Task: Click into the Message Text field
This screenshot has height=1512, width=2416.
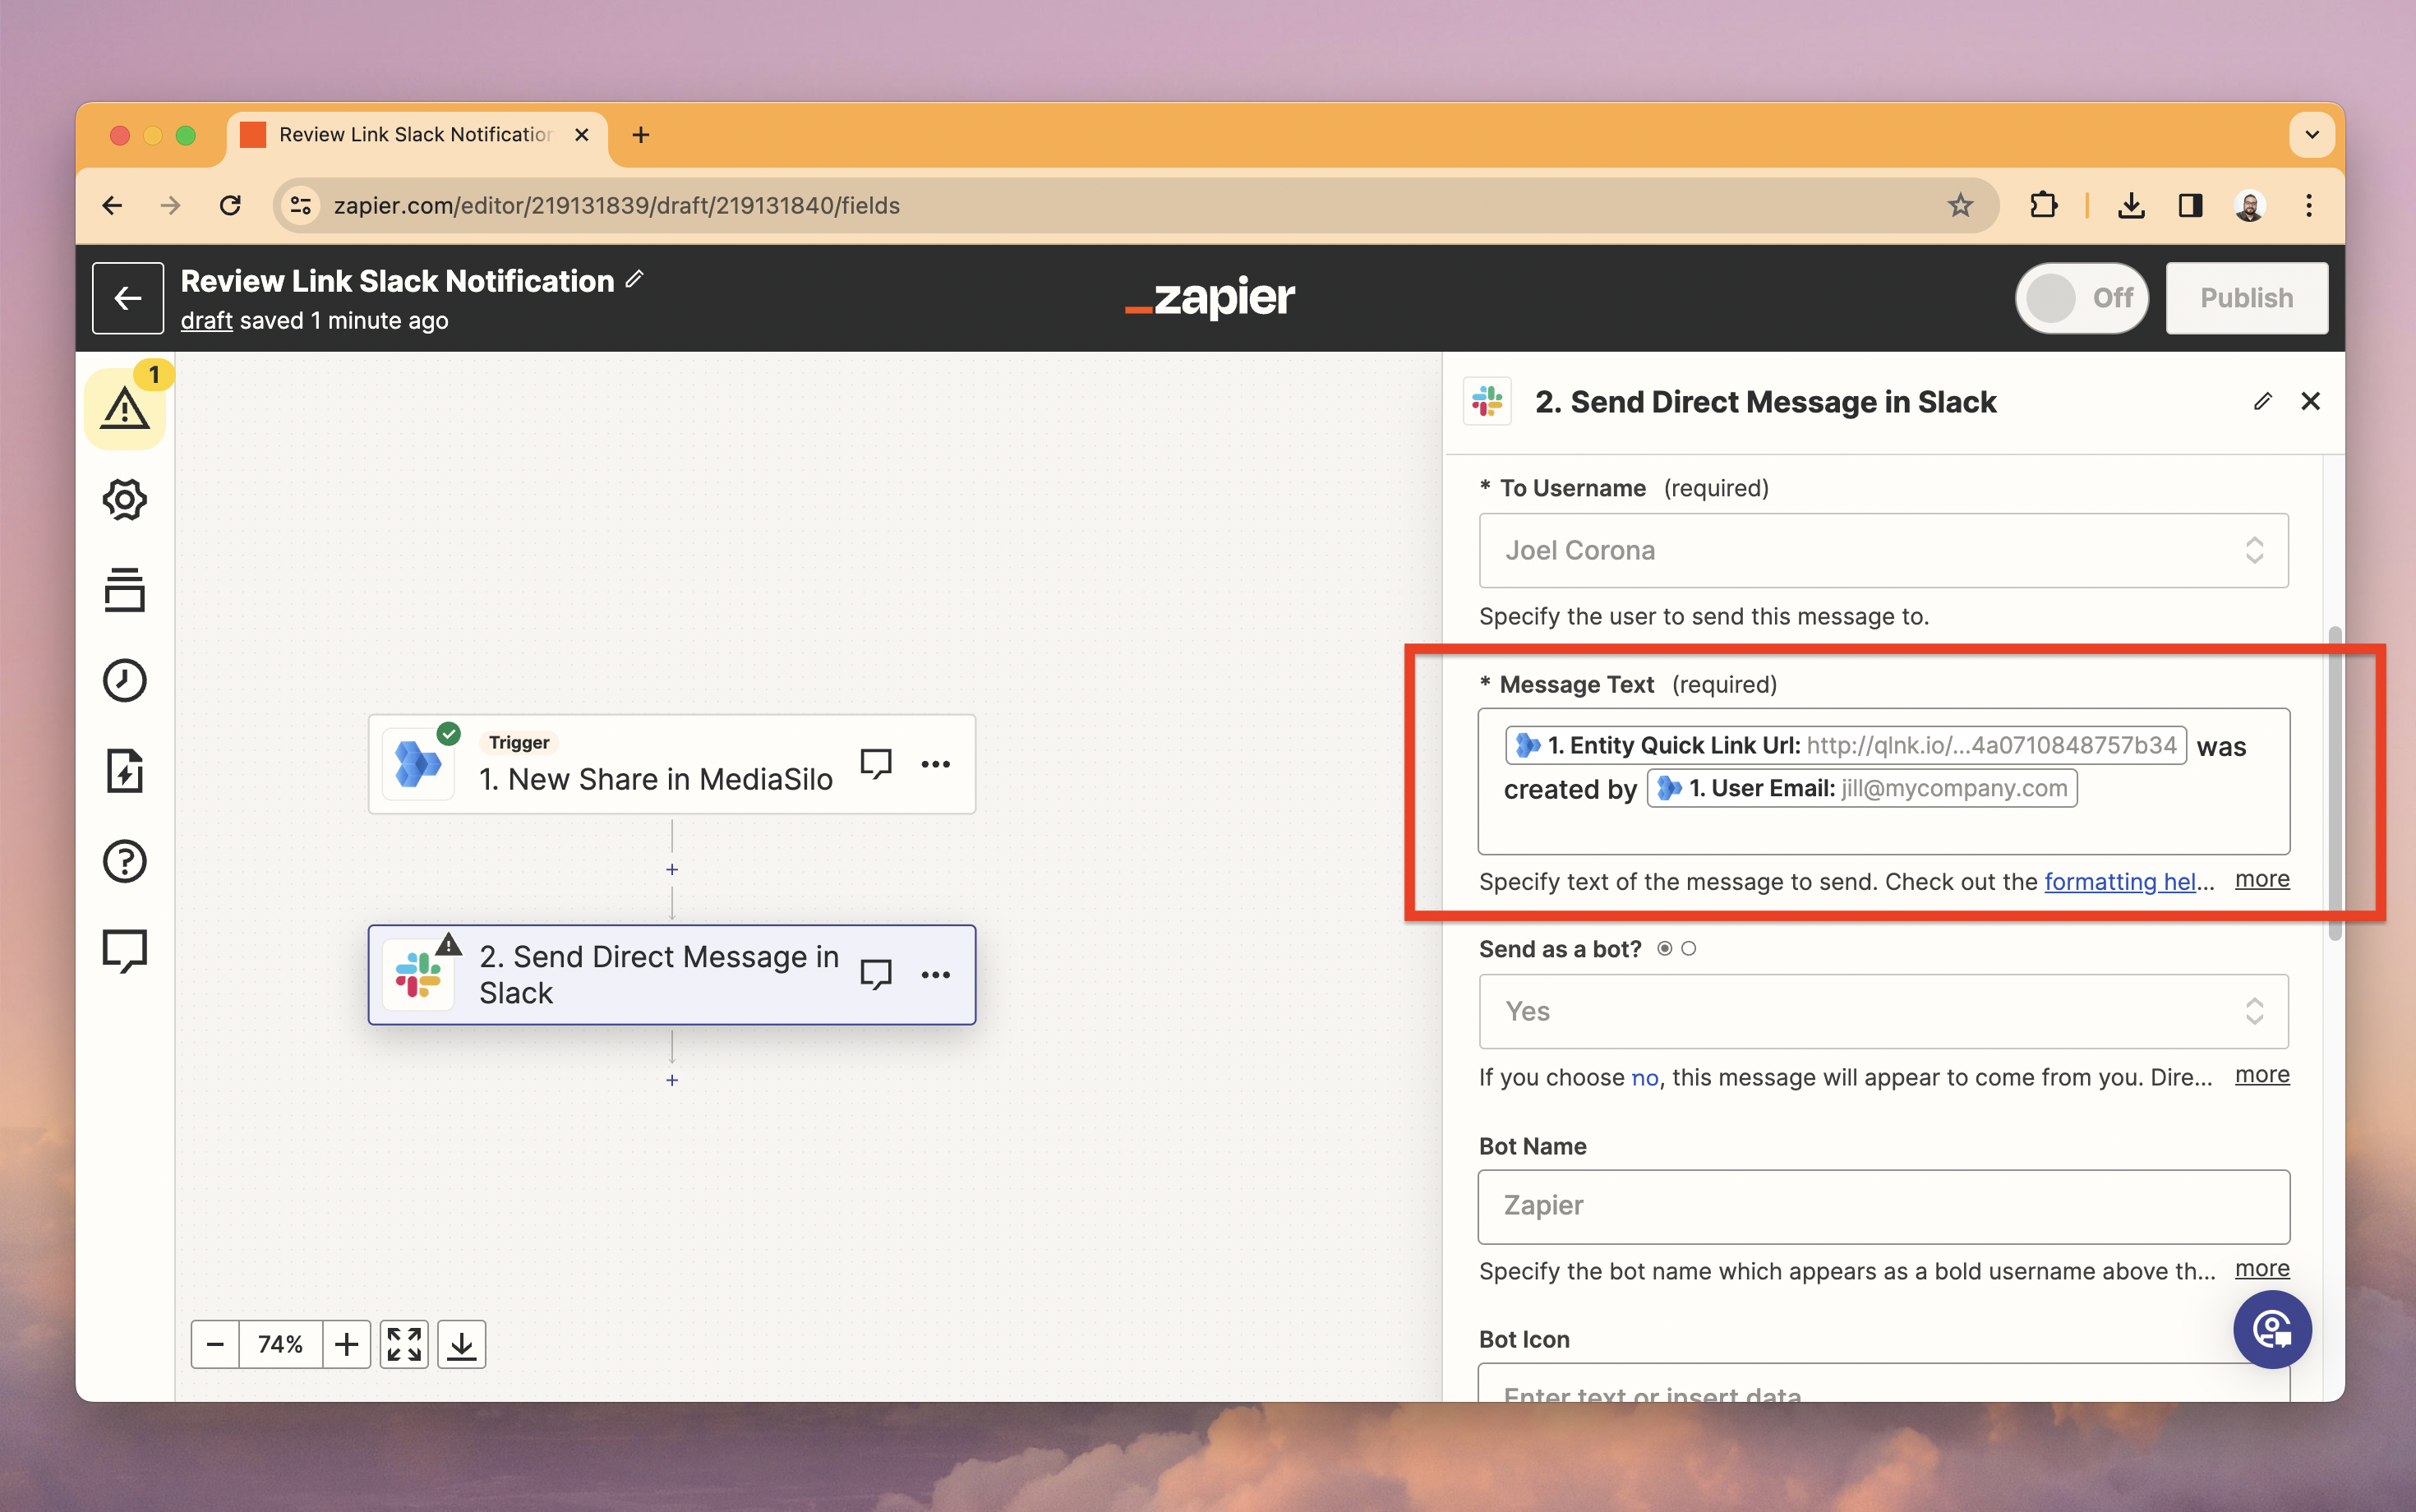Action: pyautogui.click(x=1884, y=781)
